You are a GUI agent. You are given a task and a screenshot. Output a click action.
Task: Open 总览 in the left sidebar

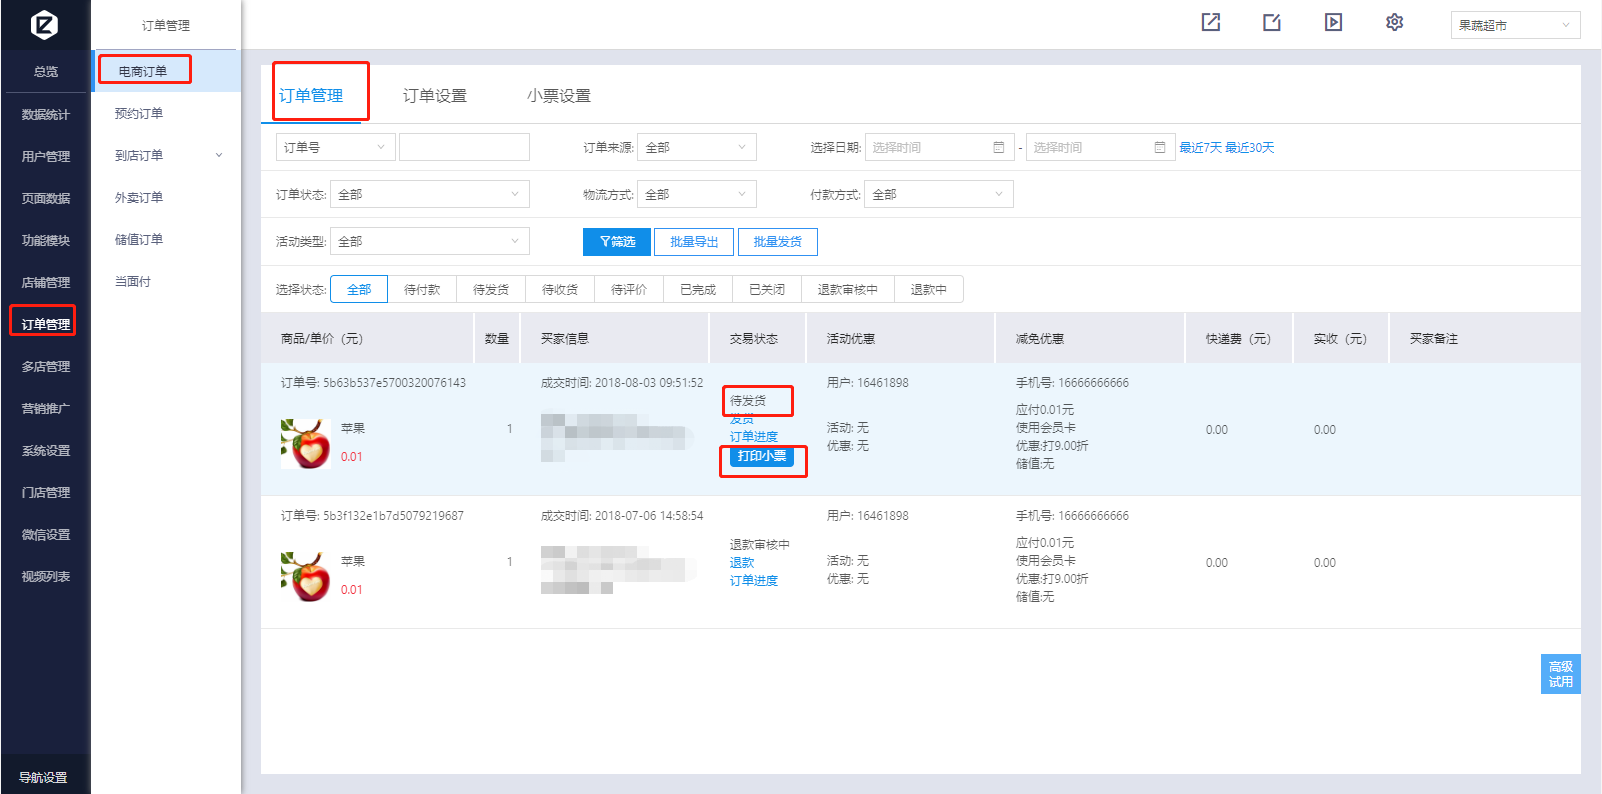(46, 72)
